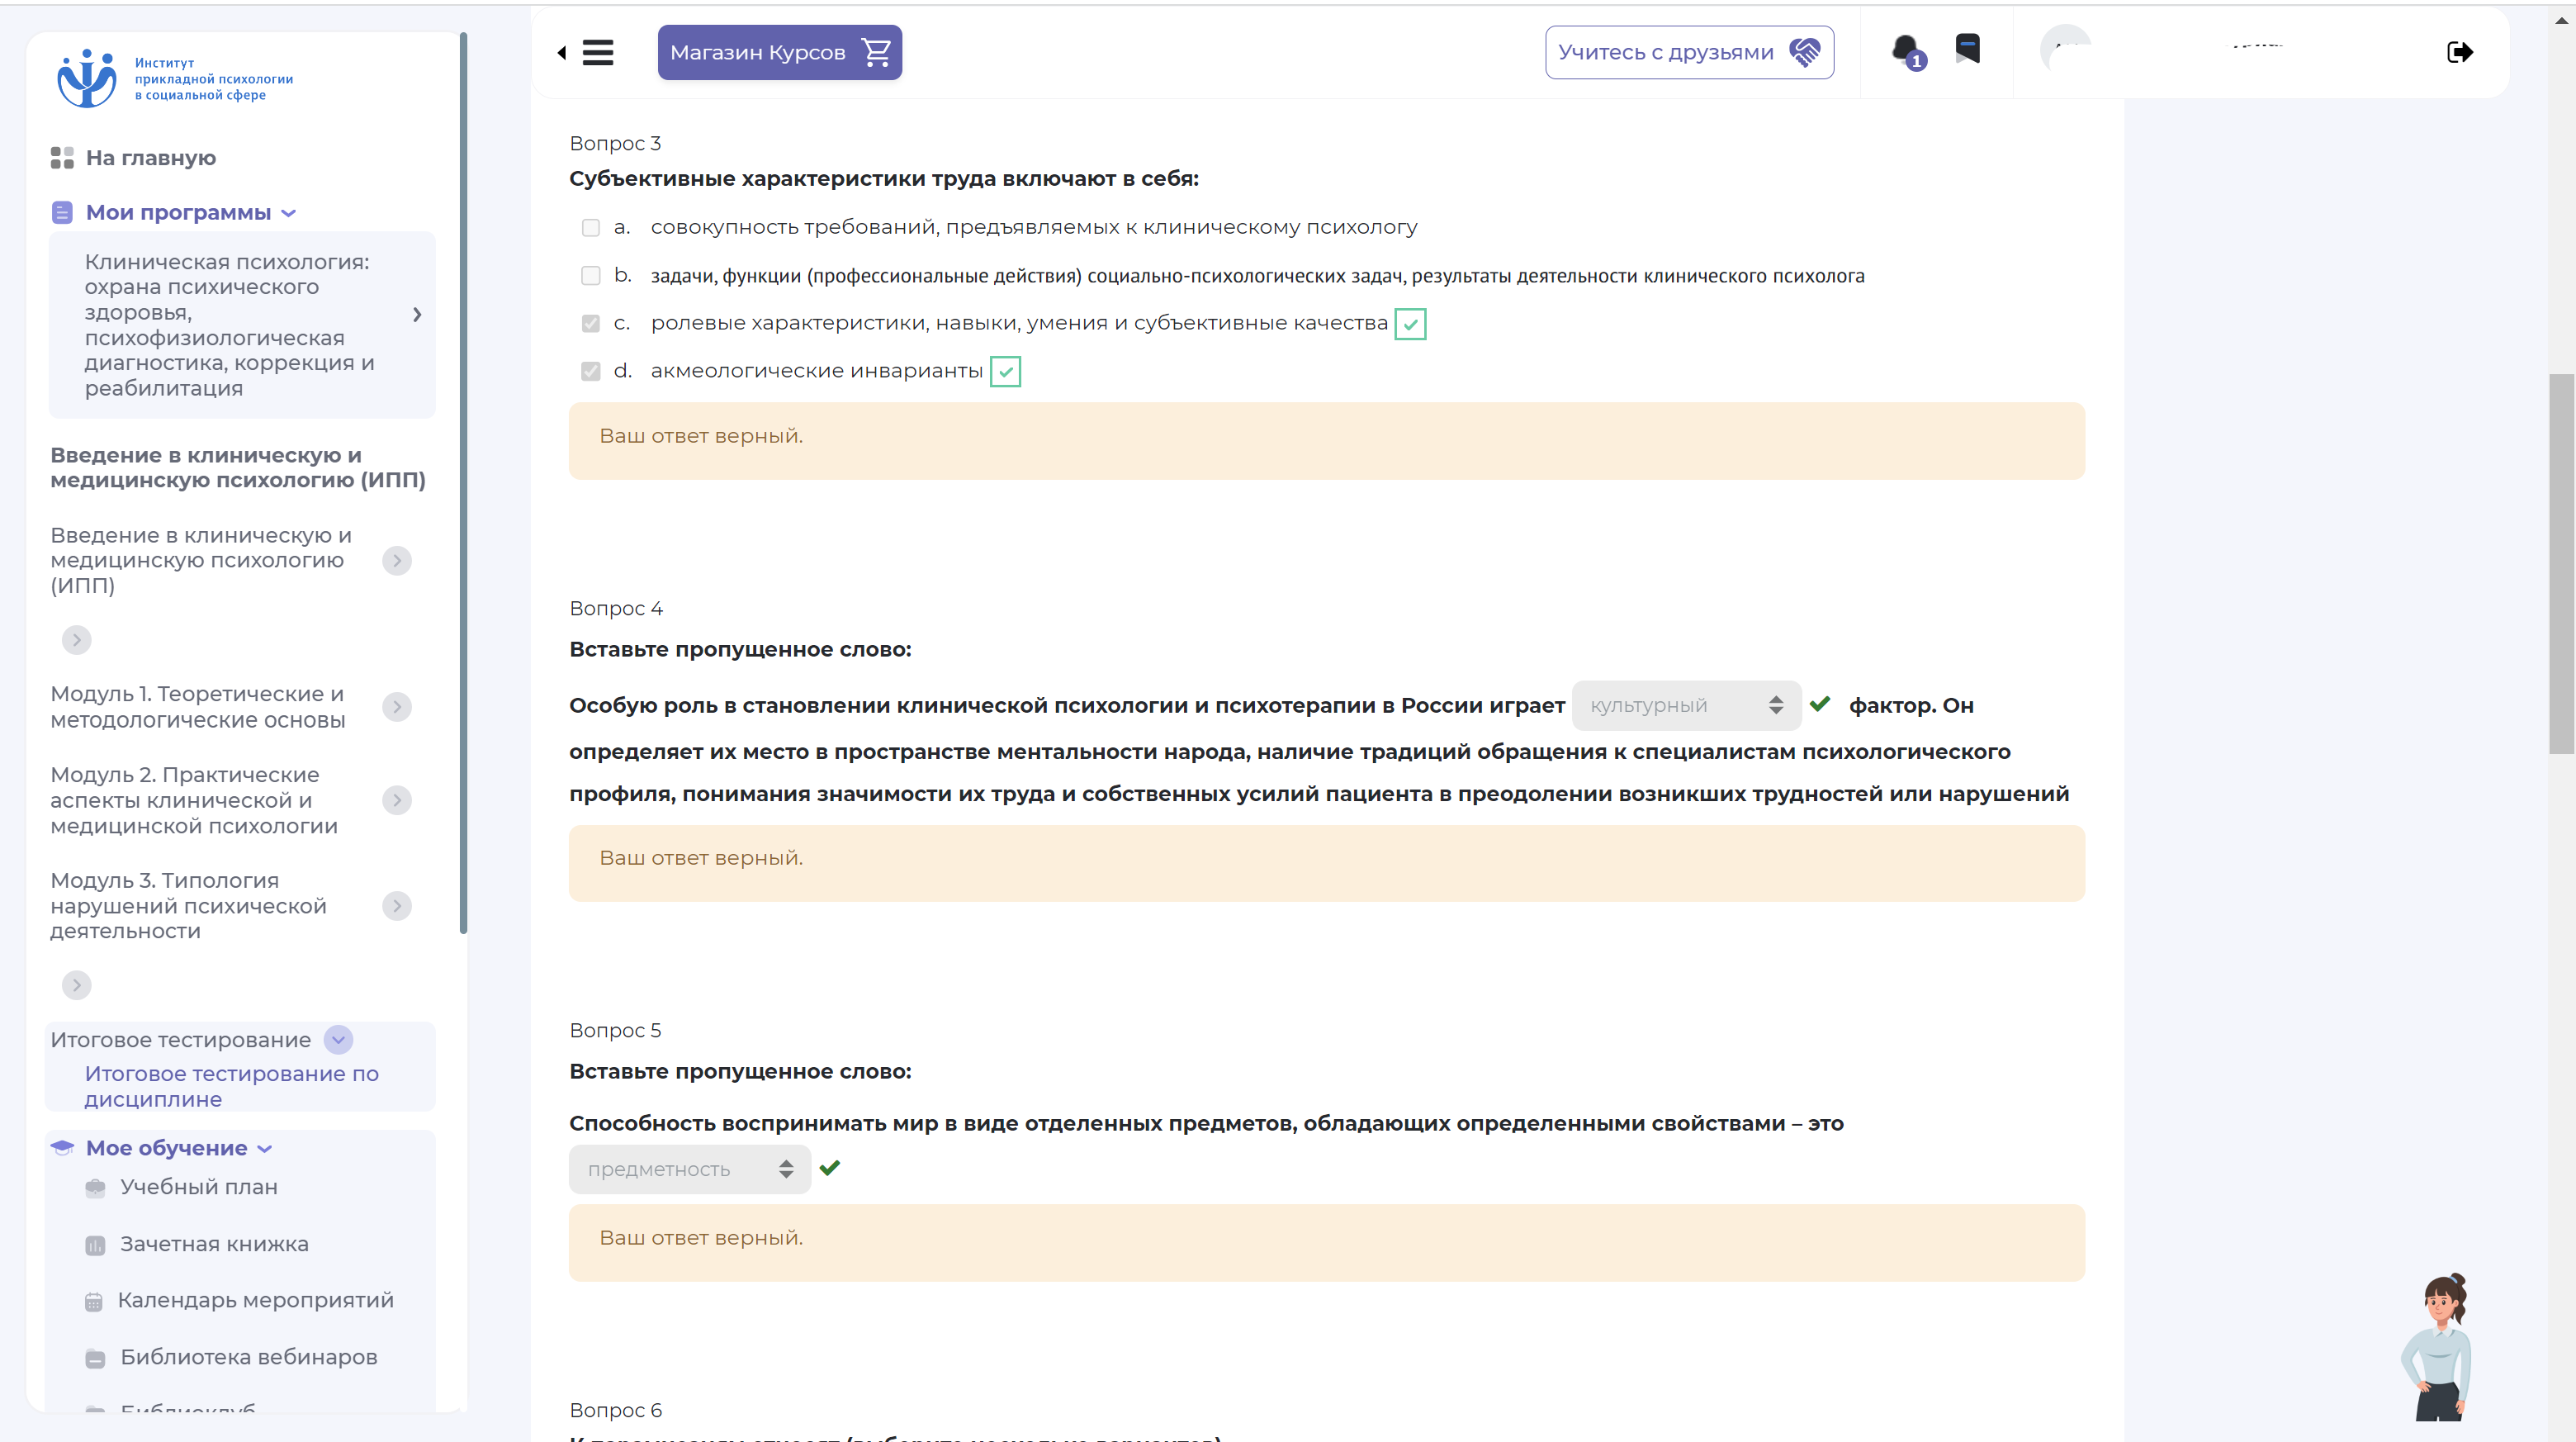The height and width of the screenshot is (1442, 2576).
Task: Click green check beside культурный dropdown
Action: (1820, 704)
